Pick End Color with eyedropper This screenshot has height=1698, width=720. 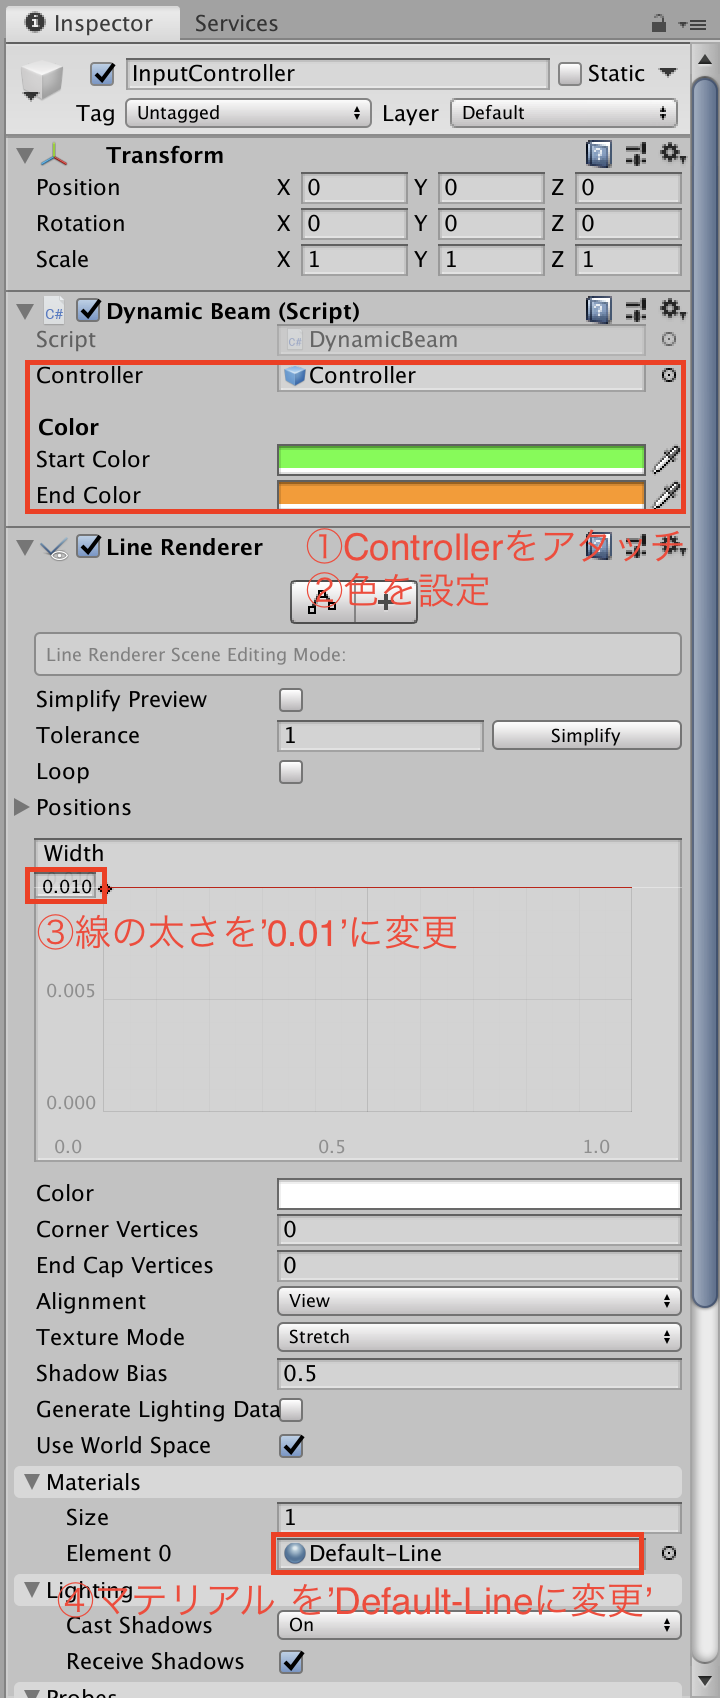tap(666, 495)
